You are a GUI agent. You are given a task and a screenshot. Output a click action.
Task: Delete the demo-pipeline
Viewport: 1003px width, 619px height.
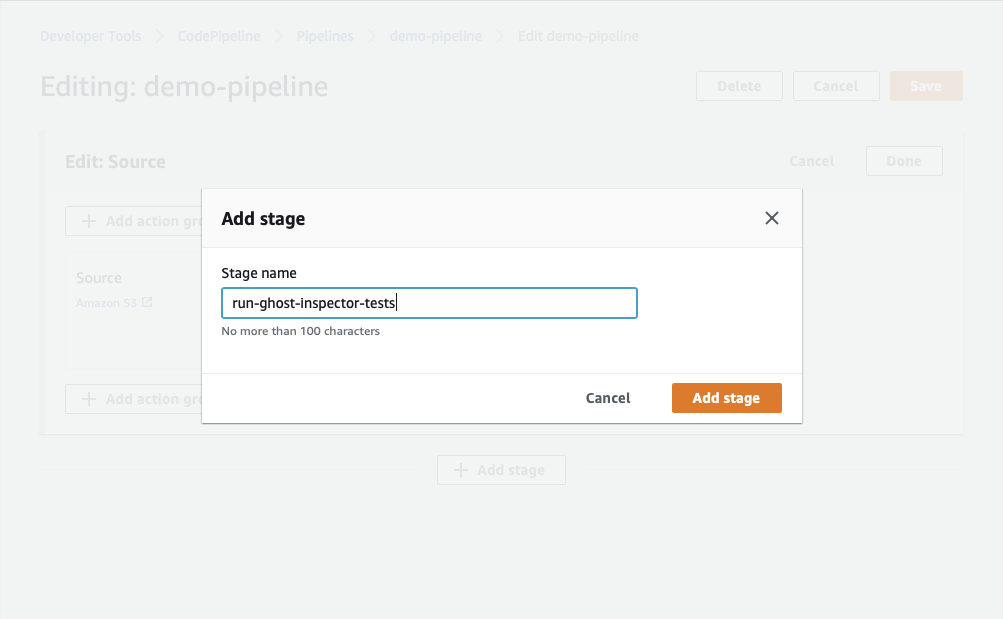pyautogui.click(x=739, y=85)
